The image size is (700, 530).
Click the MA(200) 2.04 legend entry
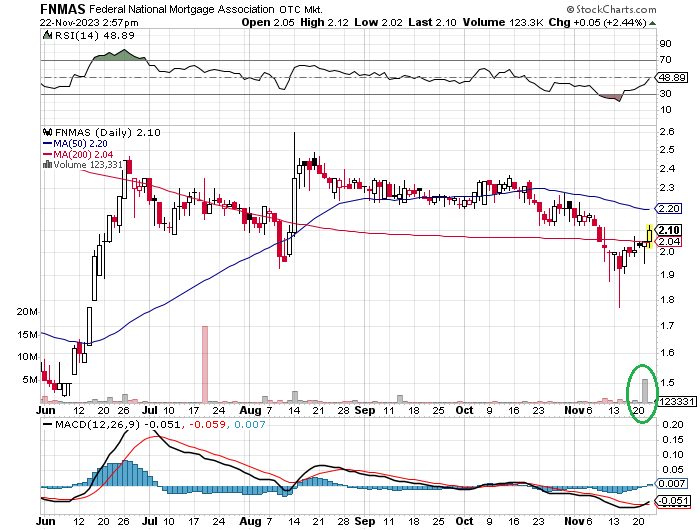coord(83,154)
